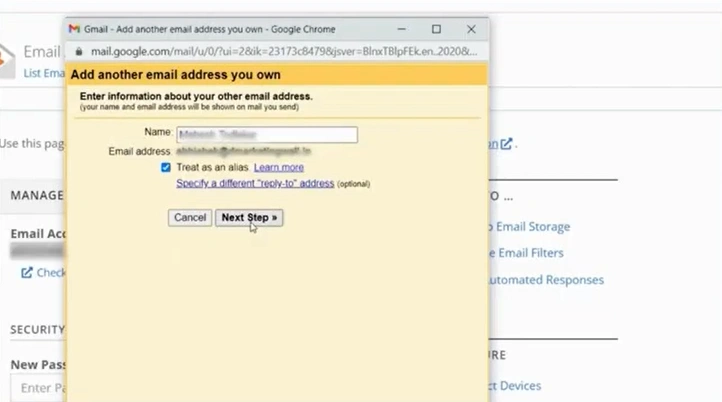The height and width of the screenshot is (402, 722).
Task: Close the Gmail popup window
Action: (x=471, y=29)
